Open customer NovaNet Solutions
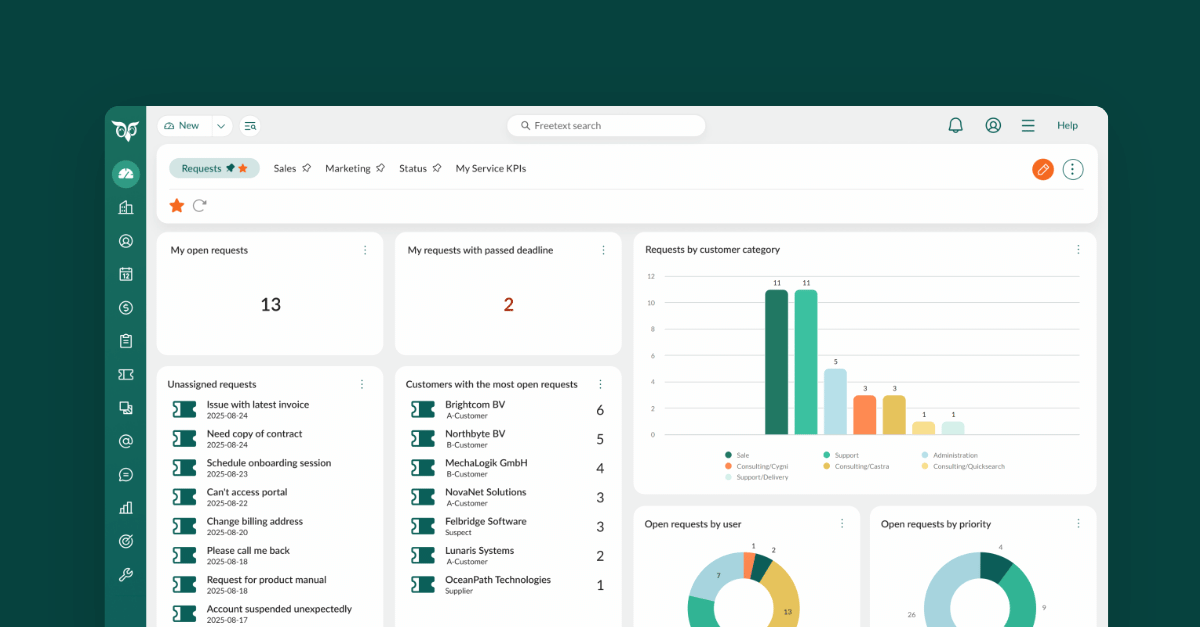This screenshot has height=627, width=1200. 485,492
